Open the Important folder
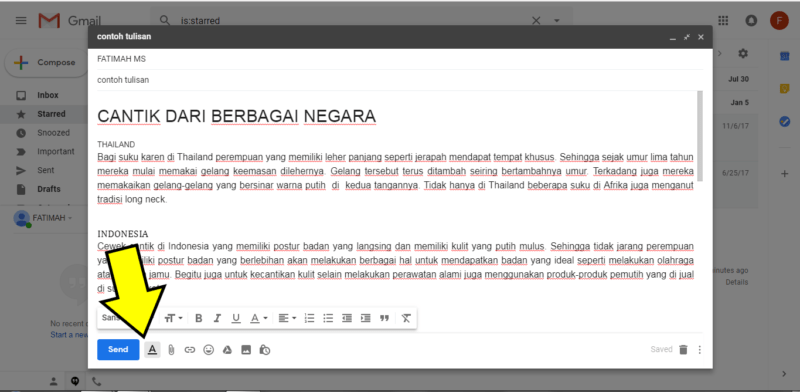 click(56, 152)
